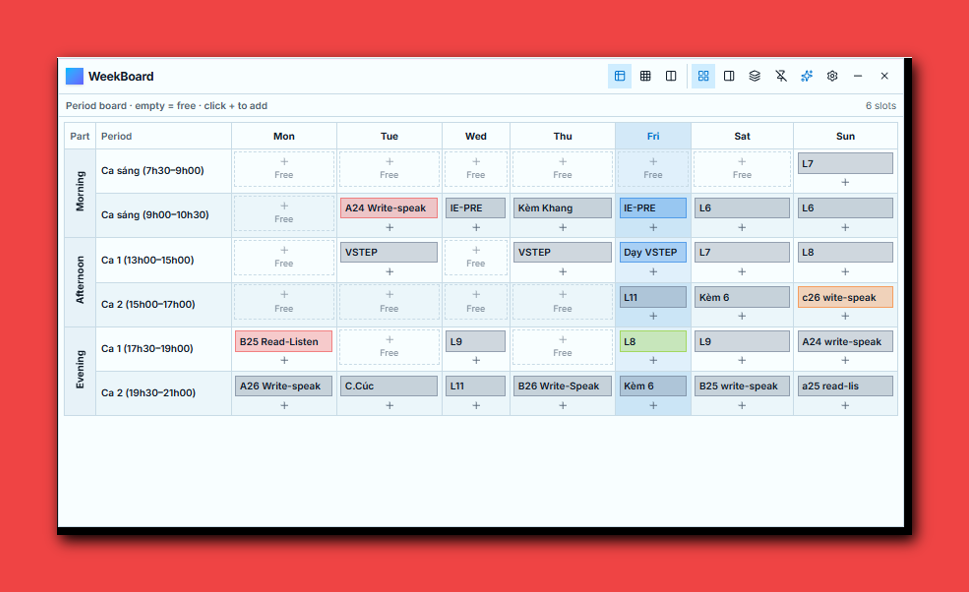
Task: Add entry below Sunday c26 wite-speak
Action: pos(845,316)
